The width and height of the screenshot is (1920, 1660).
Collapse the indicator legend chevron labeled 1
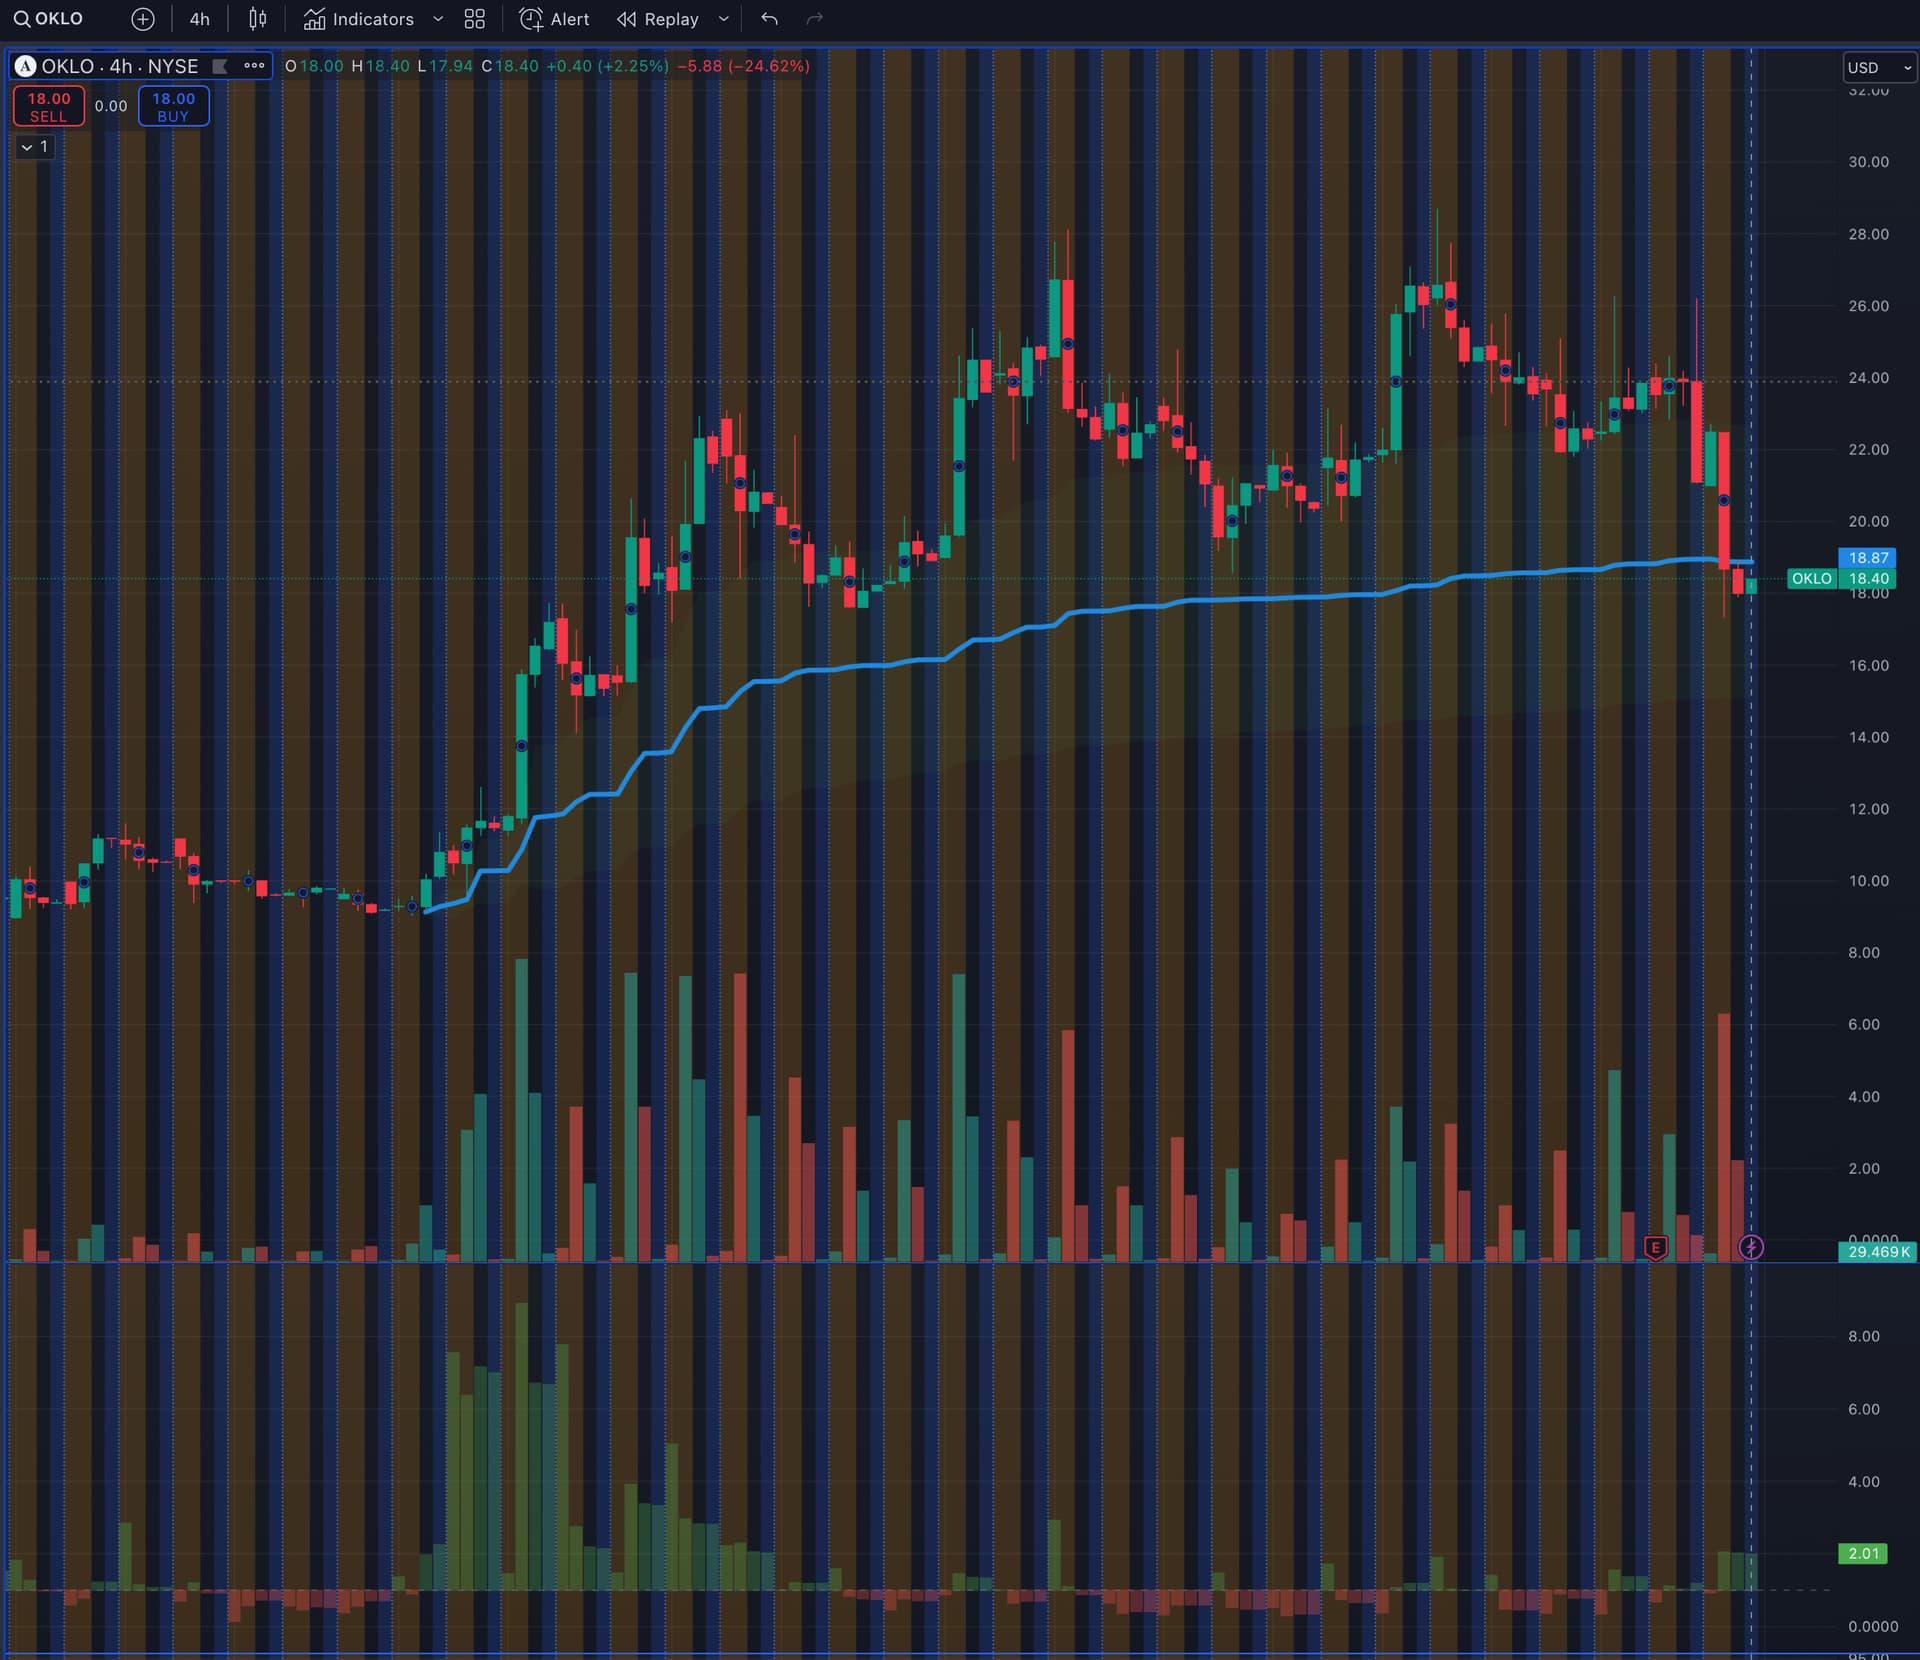click(x=35, y=147)
